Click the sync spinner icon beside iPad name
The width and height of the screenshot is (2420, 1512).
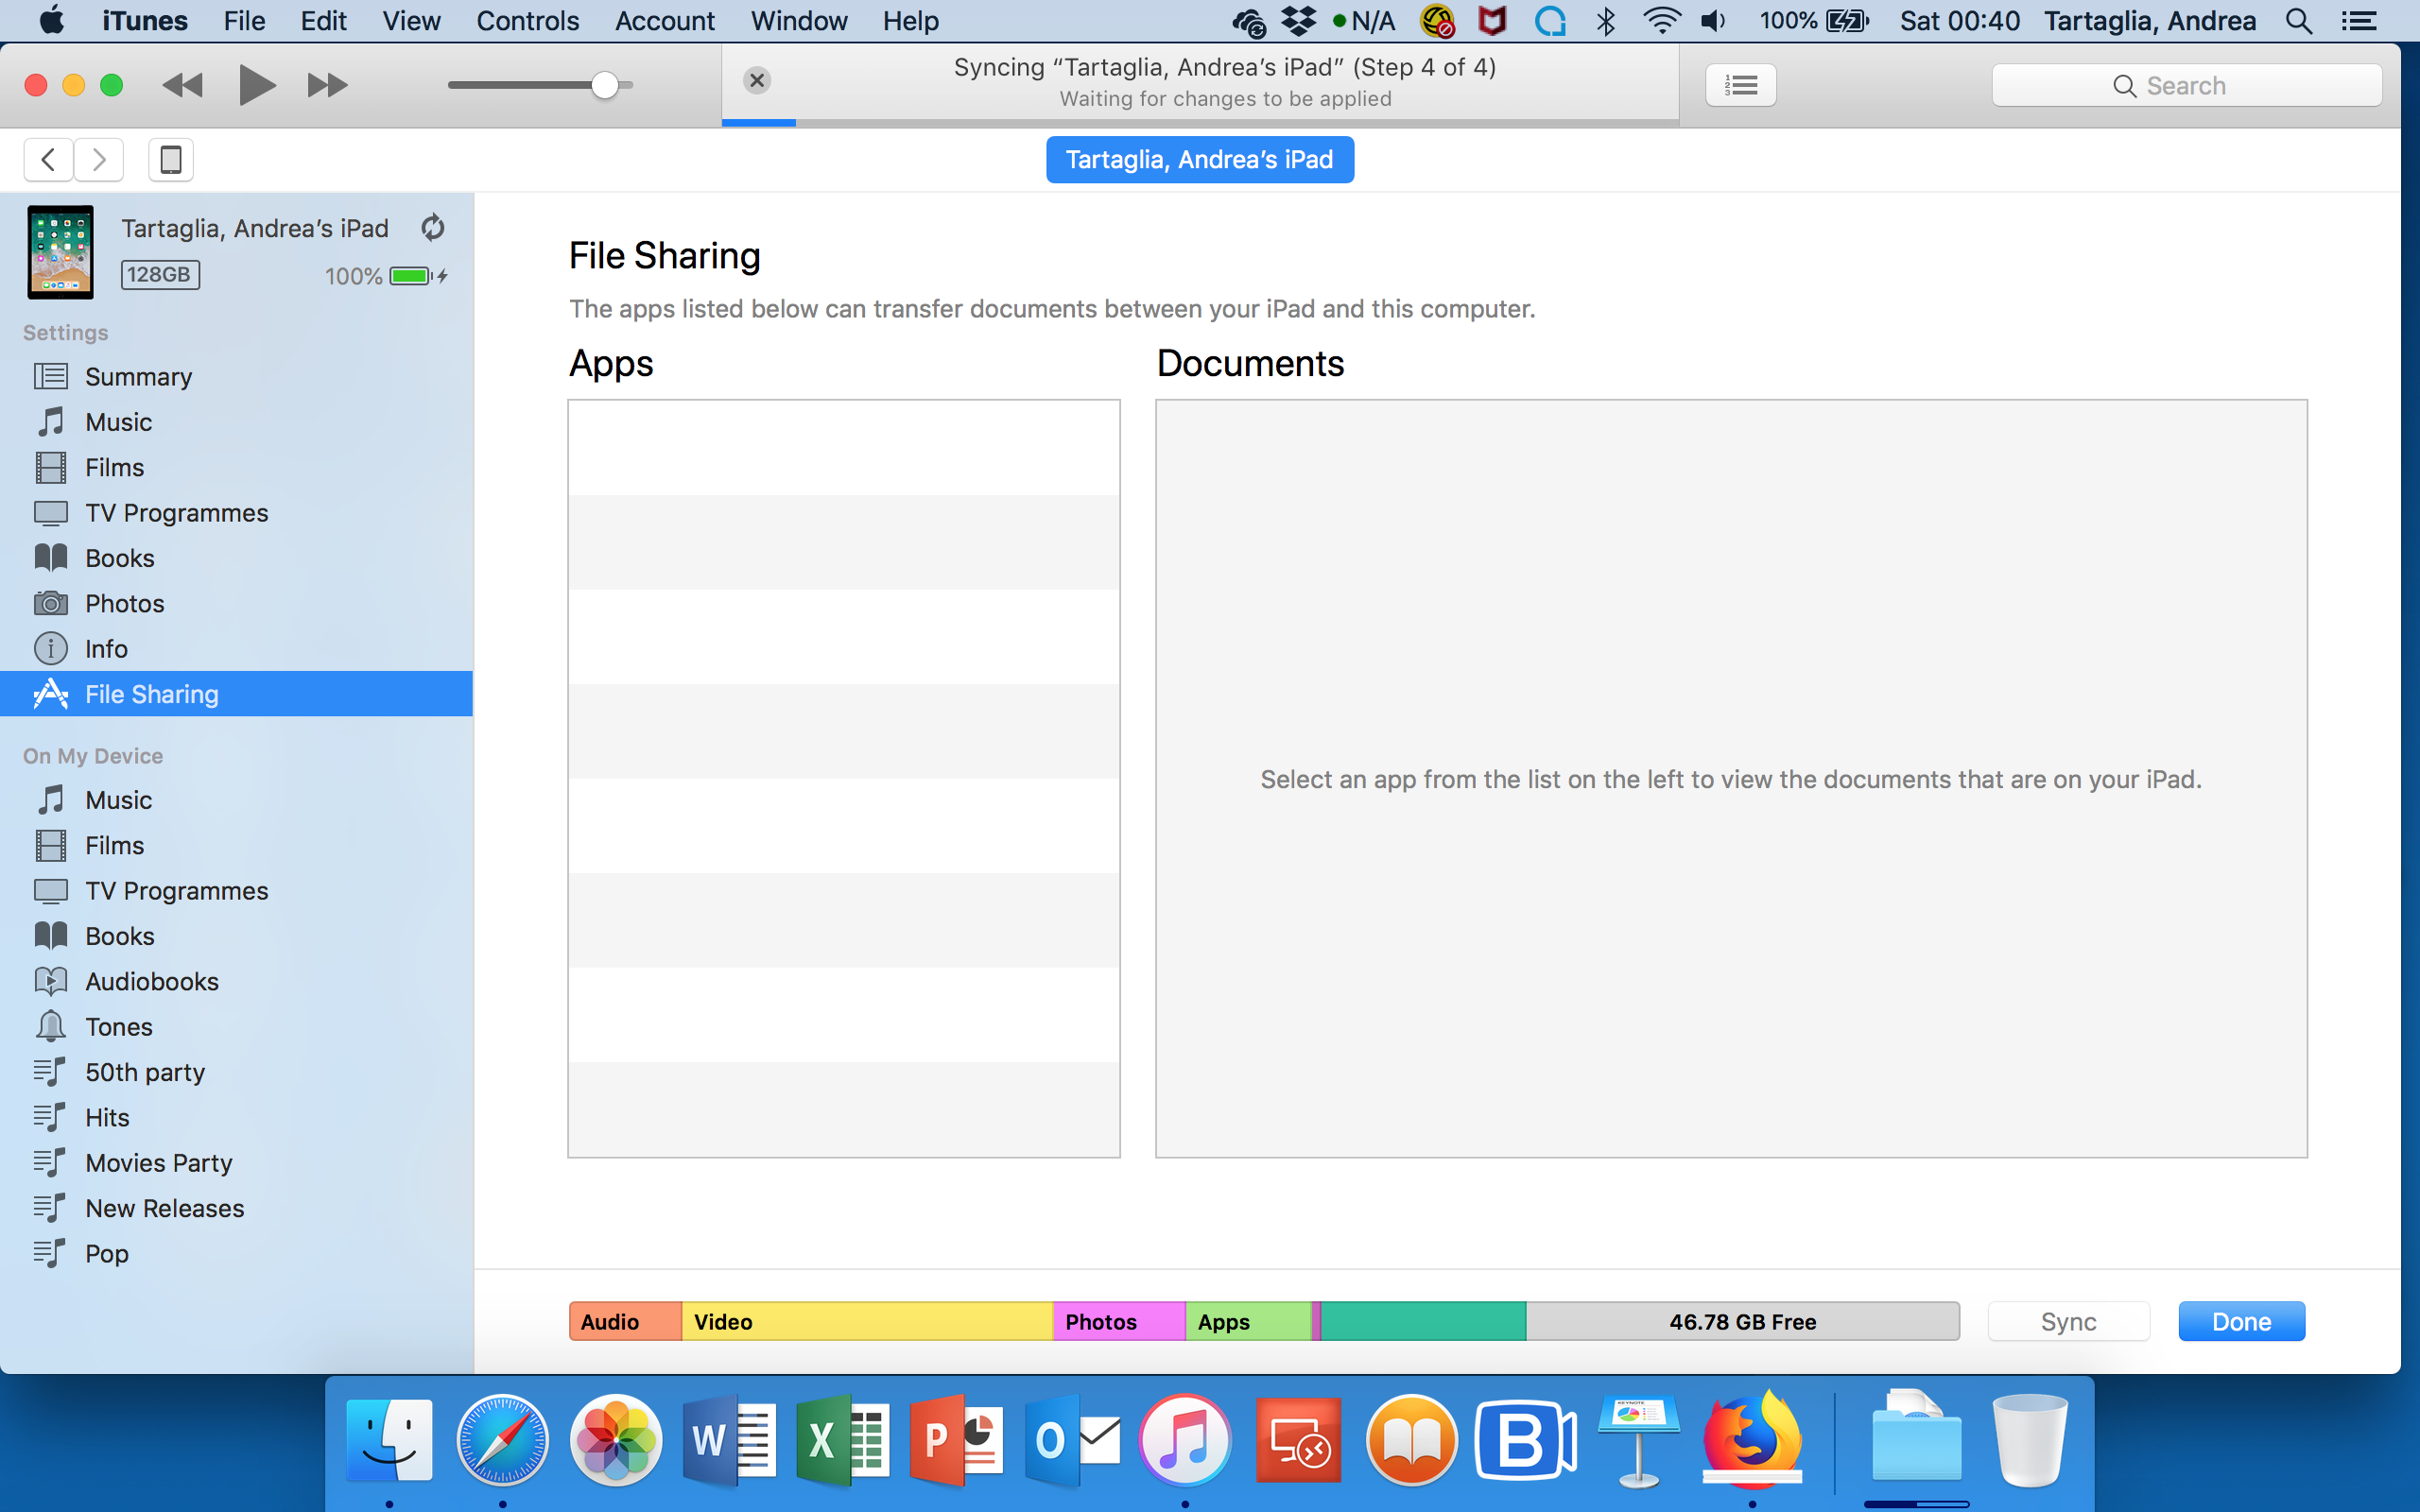[x=432, y=228]
